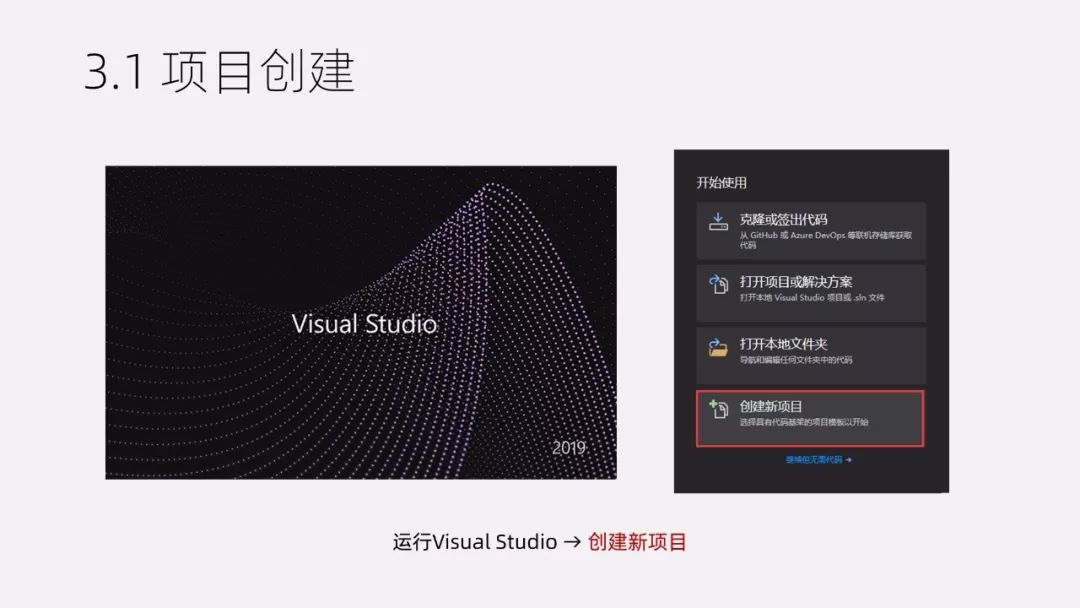Click the open project or solution icon

(718, 285)
